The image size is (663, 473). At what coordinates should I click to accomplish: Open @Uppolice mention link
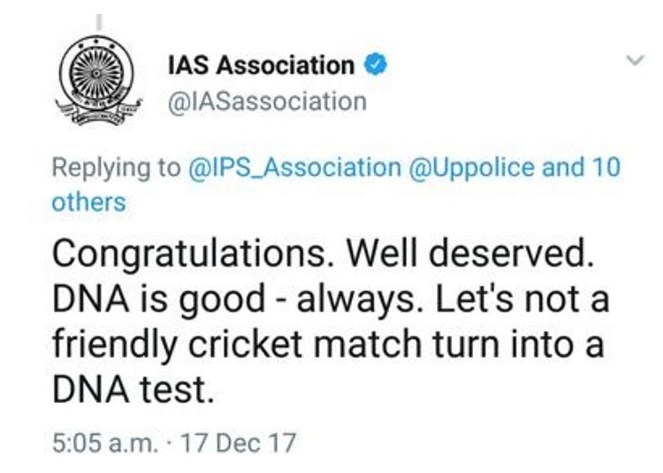[471, 167]
